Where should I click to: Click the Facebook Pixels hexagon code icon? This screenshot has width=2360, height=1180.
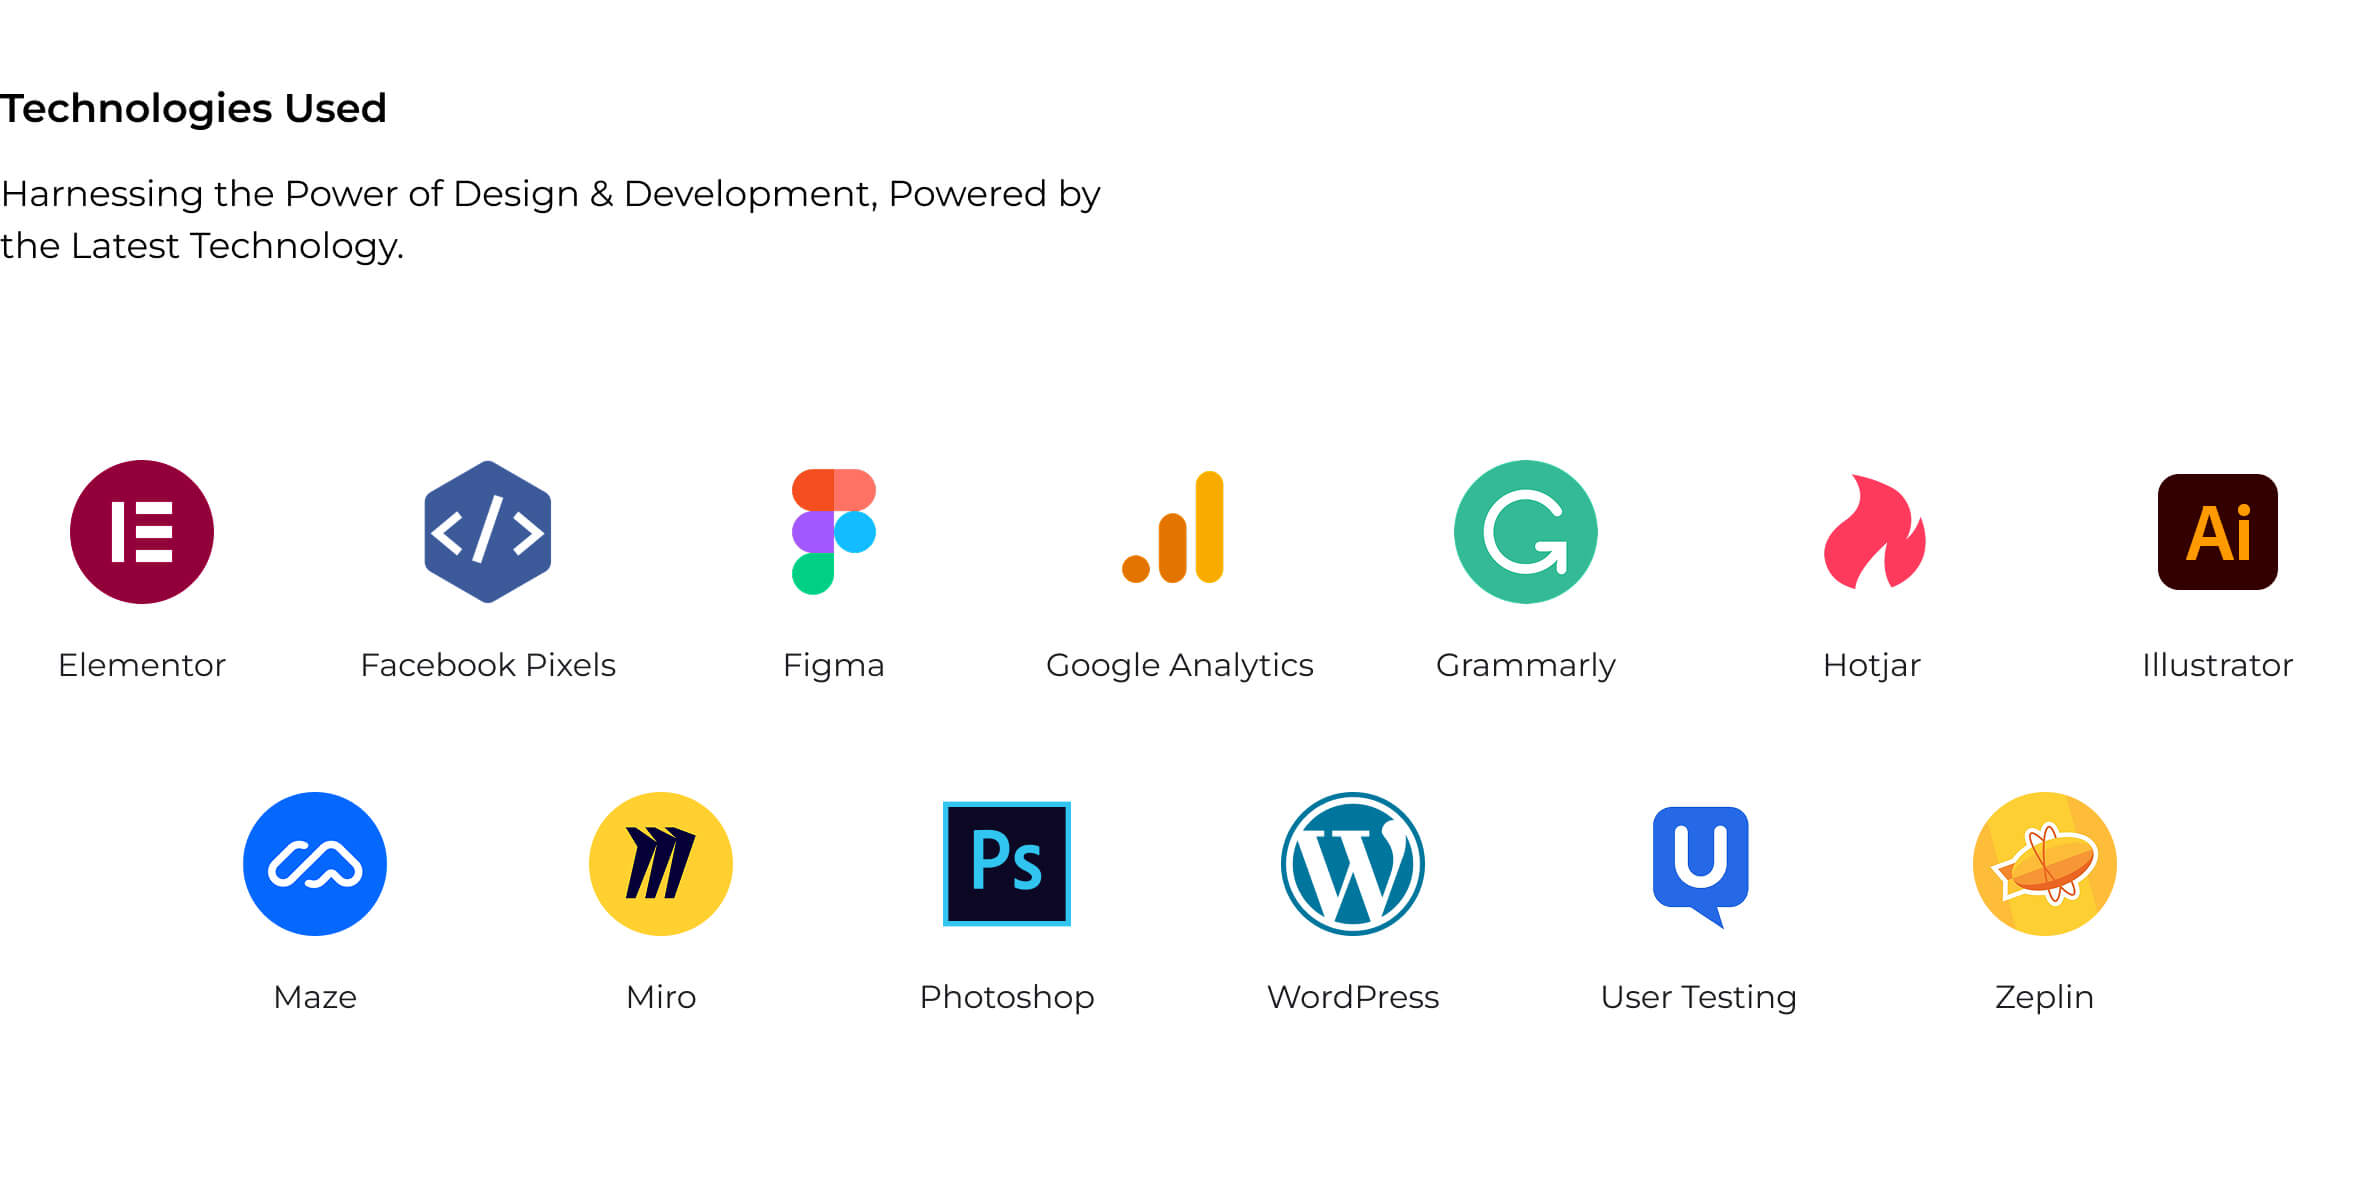(488, 532)
